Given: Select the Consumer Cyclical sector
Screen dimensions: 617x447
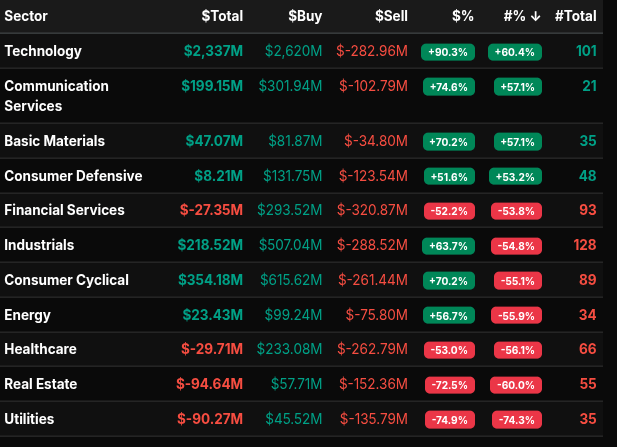Looking at the screenshot, I should pos(67,280).
